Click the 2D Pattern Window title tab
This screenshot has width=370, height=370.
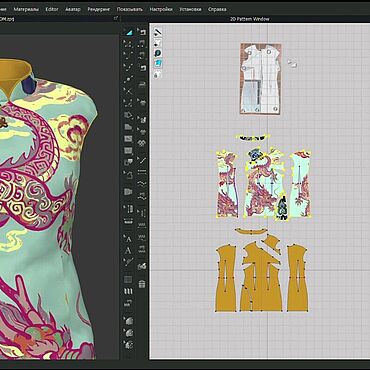pyautogui.click(x=250, y=19)
